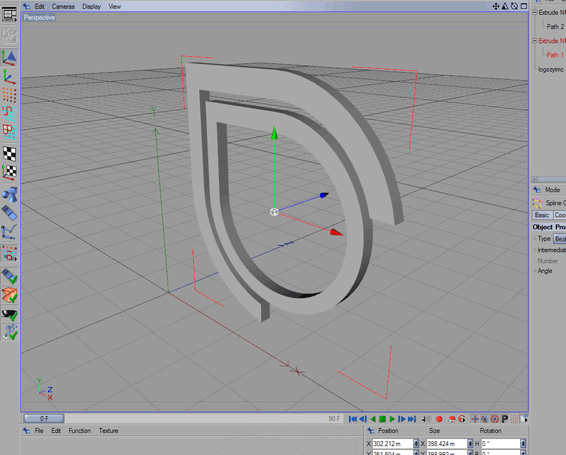The width and height of the screenshot is (566, 455).
Task: Select the Inverse Kinematics bone chain tool
Action: tap(9, 232)
